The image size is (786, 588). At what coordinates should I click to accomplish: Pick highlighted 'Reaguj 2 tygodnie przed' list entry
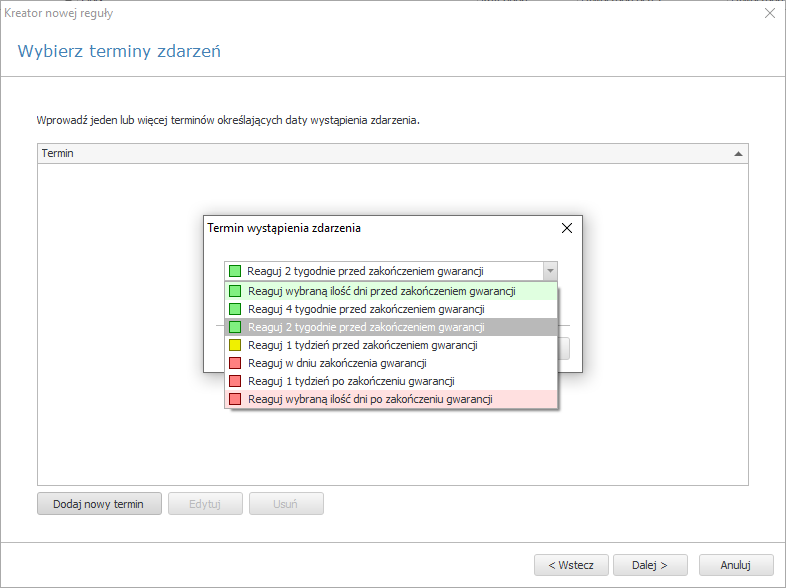coord(391,327)
